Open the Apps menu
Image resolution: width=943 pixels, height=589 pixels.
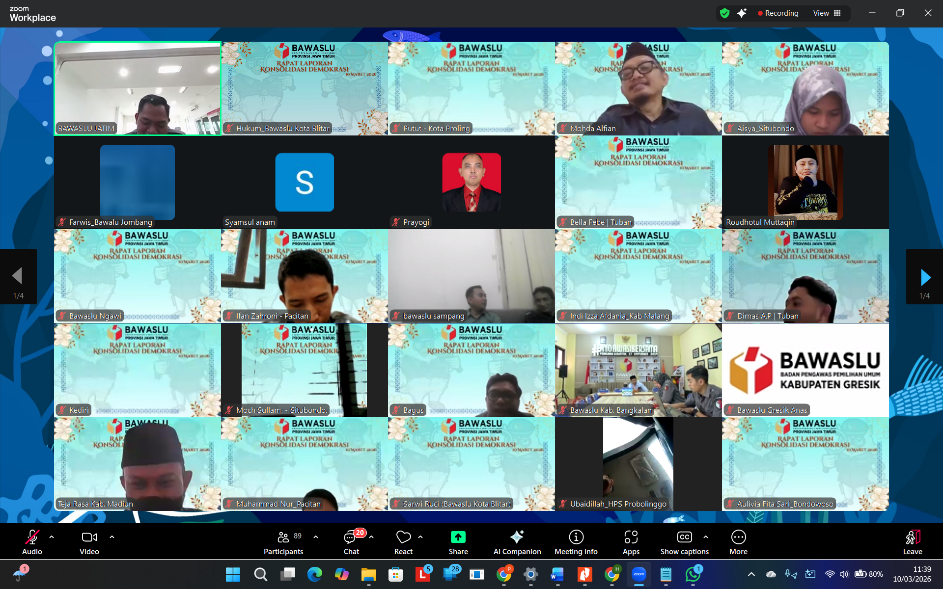point(631,541)
